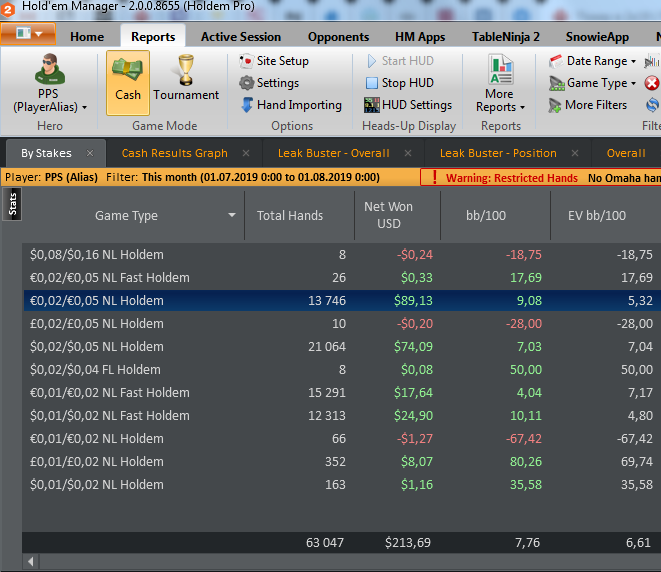Open More Filters
The image size is (661, 572).
(588, 105)
